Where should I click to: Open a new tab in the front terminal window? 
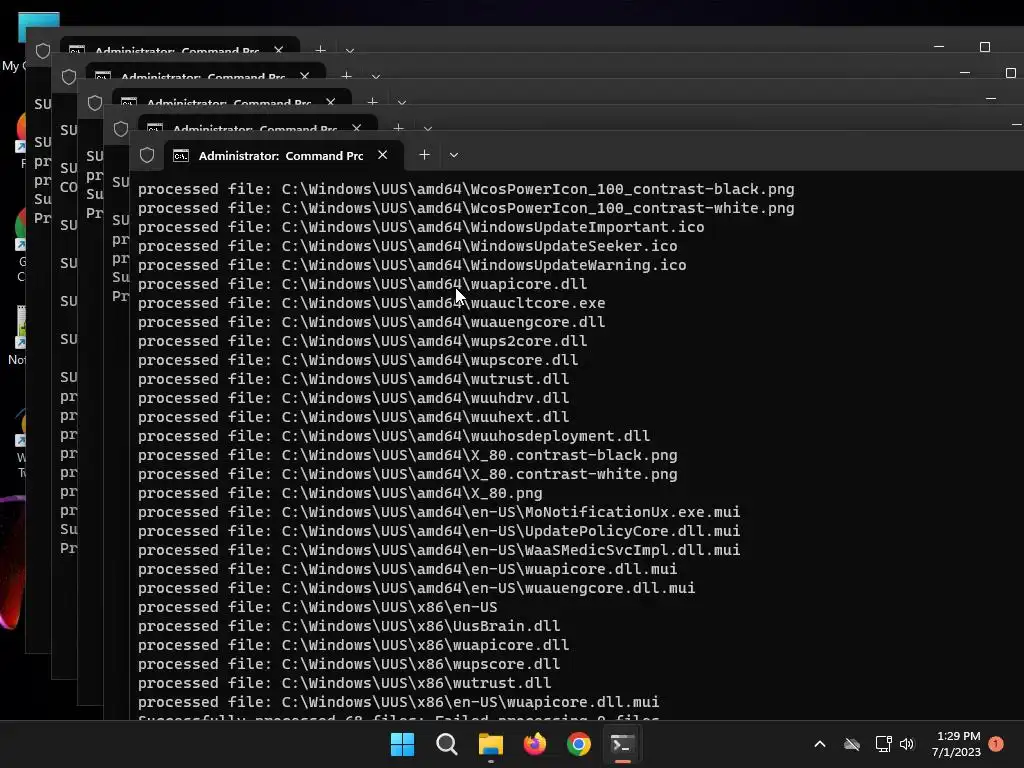tap(424, 155)
